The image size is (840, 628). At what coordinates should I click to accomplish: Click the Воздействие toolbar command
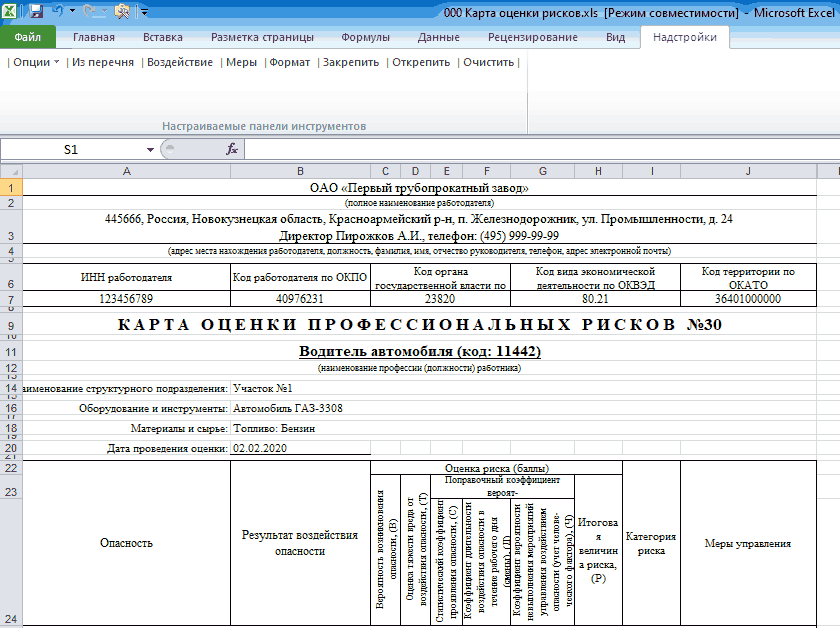tap(180, 62)
